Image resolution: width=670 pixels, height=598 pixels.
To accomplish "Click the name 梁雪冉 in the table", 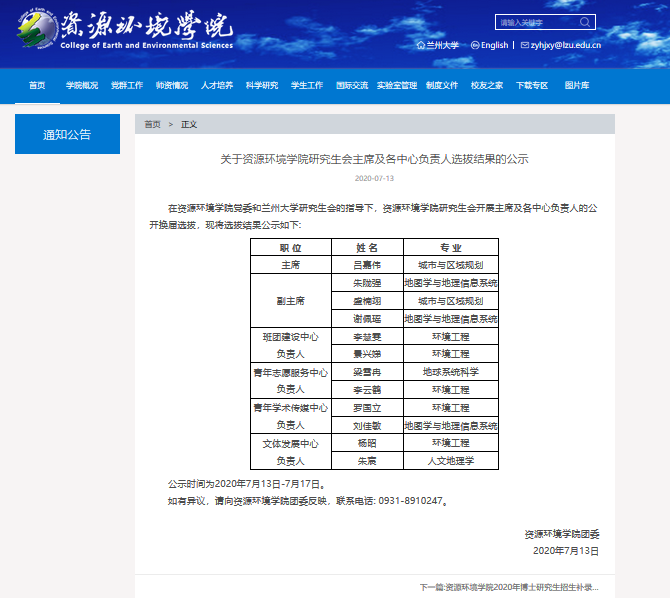I will tap(367, 372).
